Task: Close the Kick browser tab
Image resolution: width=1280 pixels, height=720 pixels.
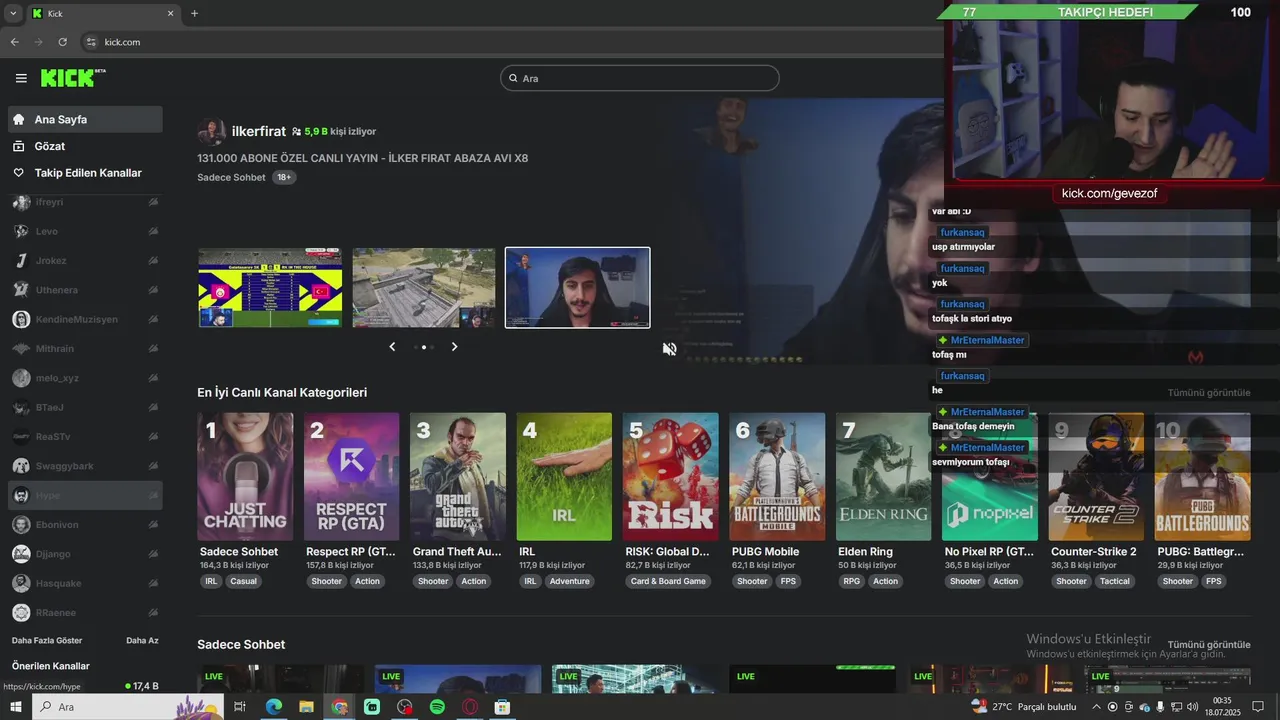Action: (x=170, y=13)
